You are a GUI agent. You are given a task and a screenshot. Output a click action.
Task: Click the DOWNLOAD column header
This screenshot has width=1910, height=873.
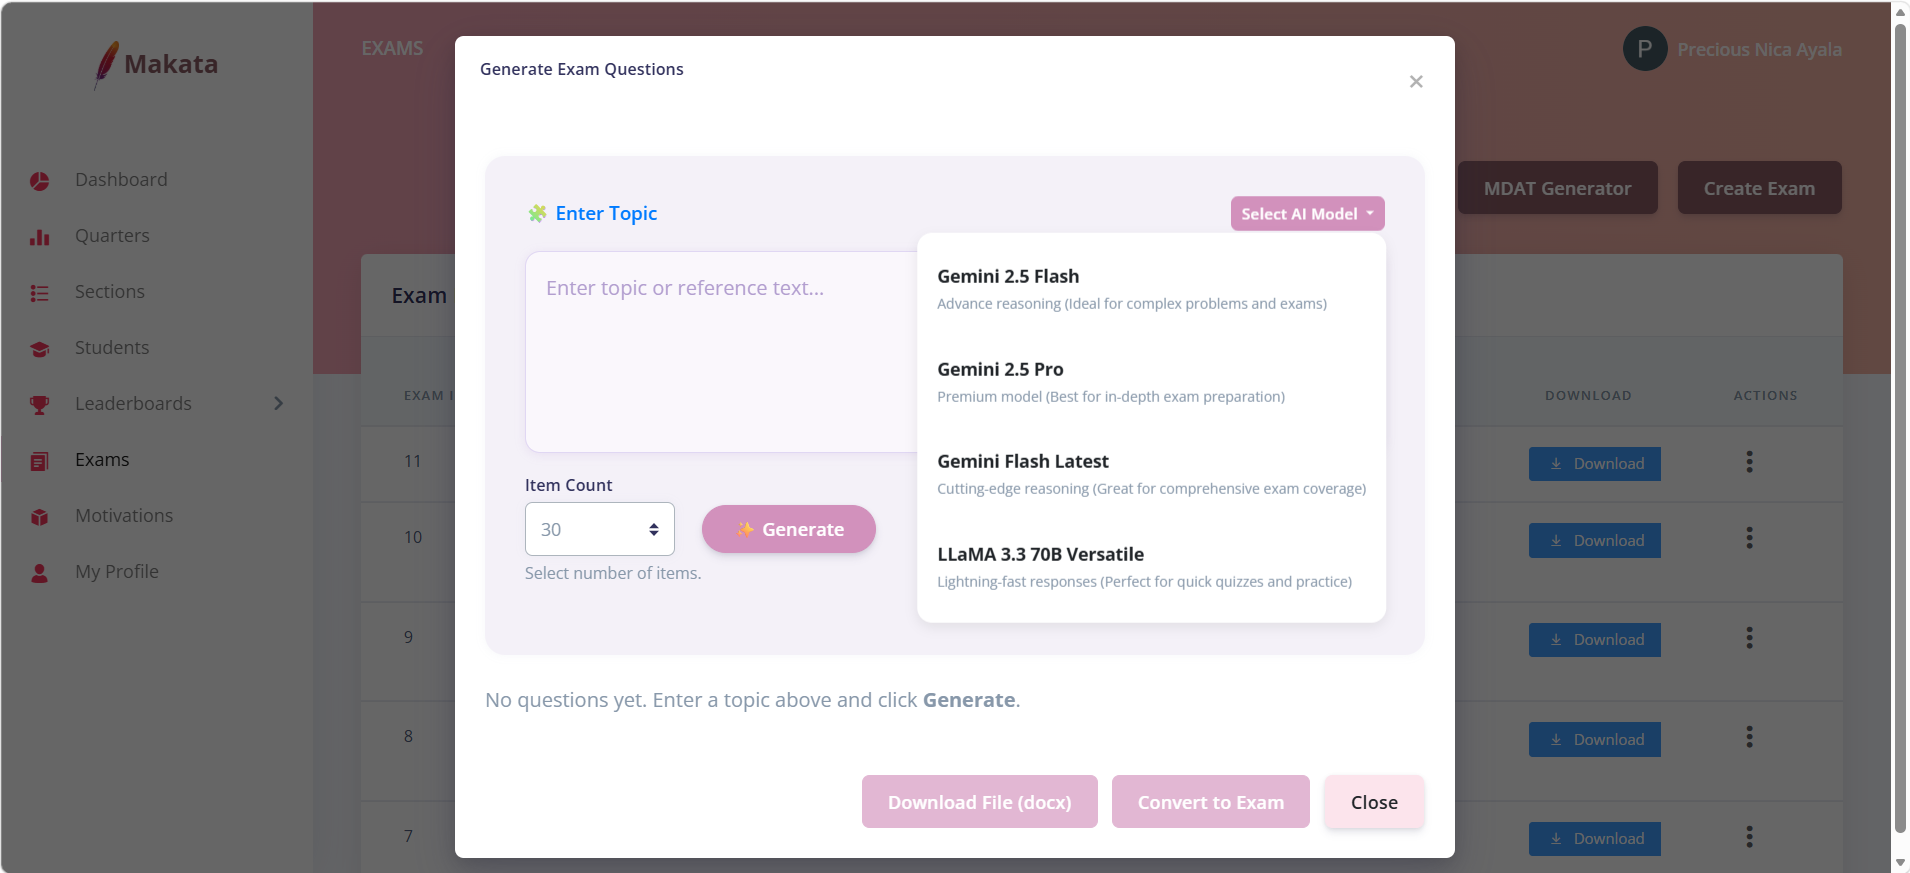coord(1588,396)
